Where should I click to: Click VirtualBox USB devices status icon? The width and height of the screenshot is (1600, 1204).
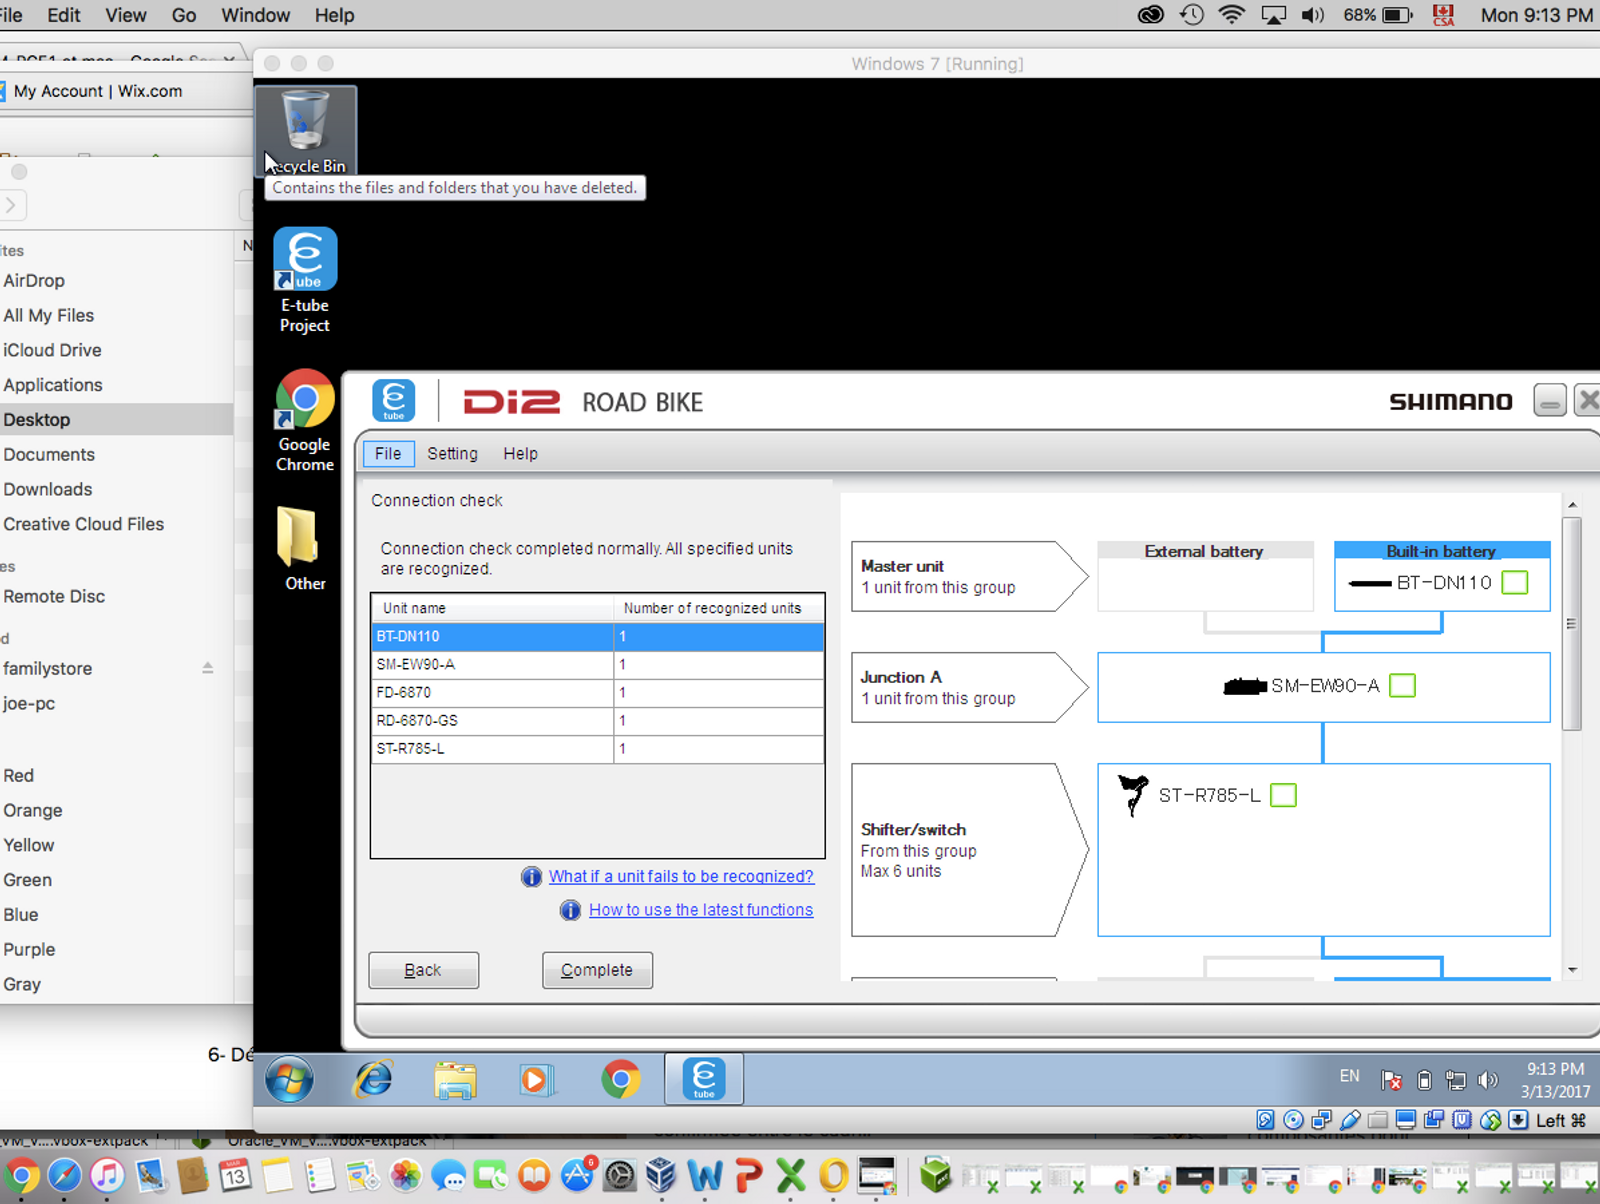pos(1350,1120)
